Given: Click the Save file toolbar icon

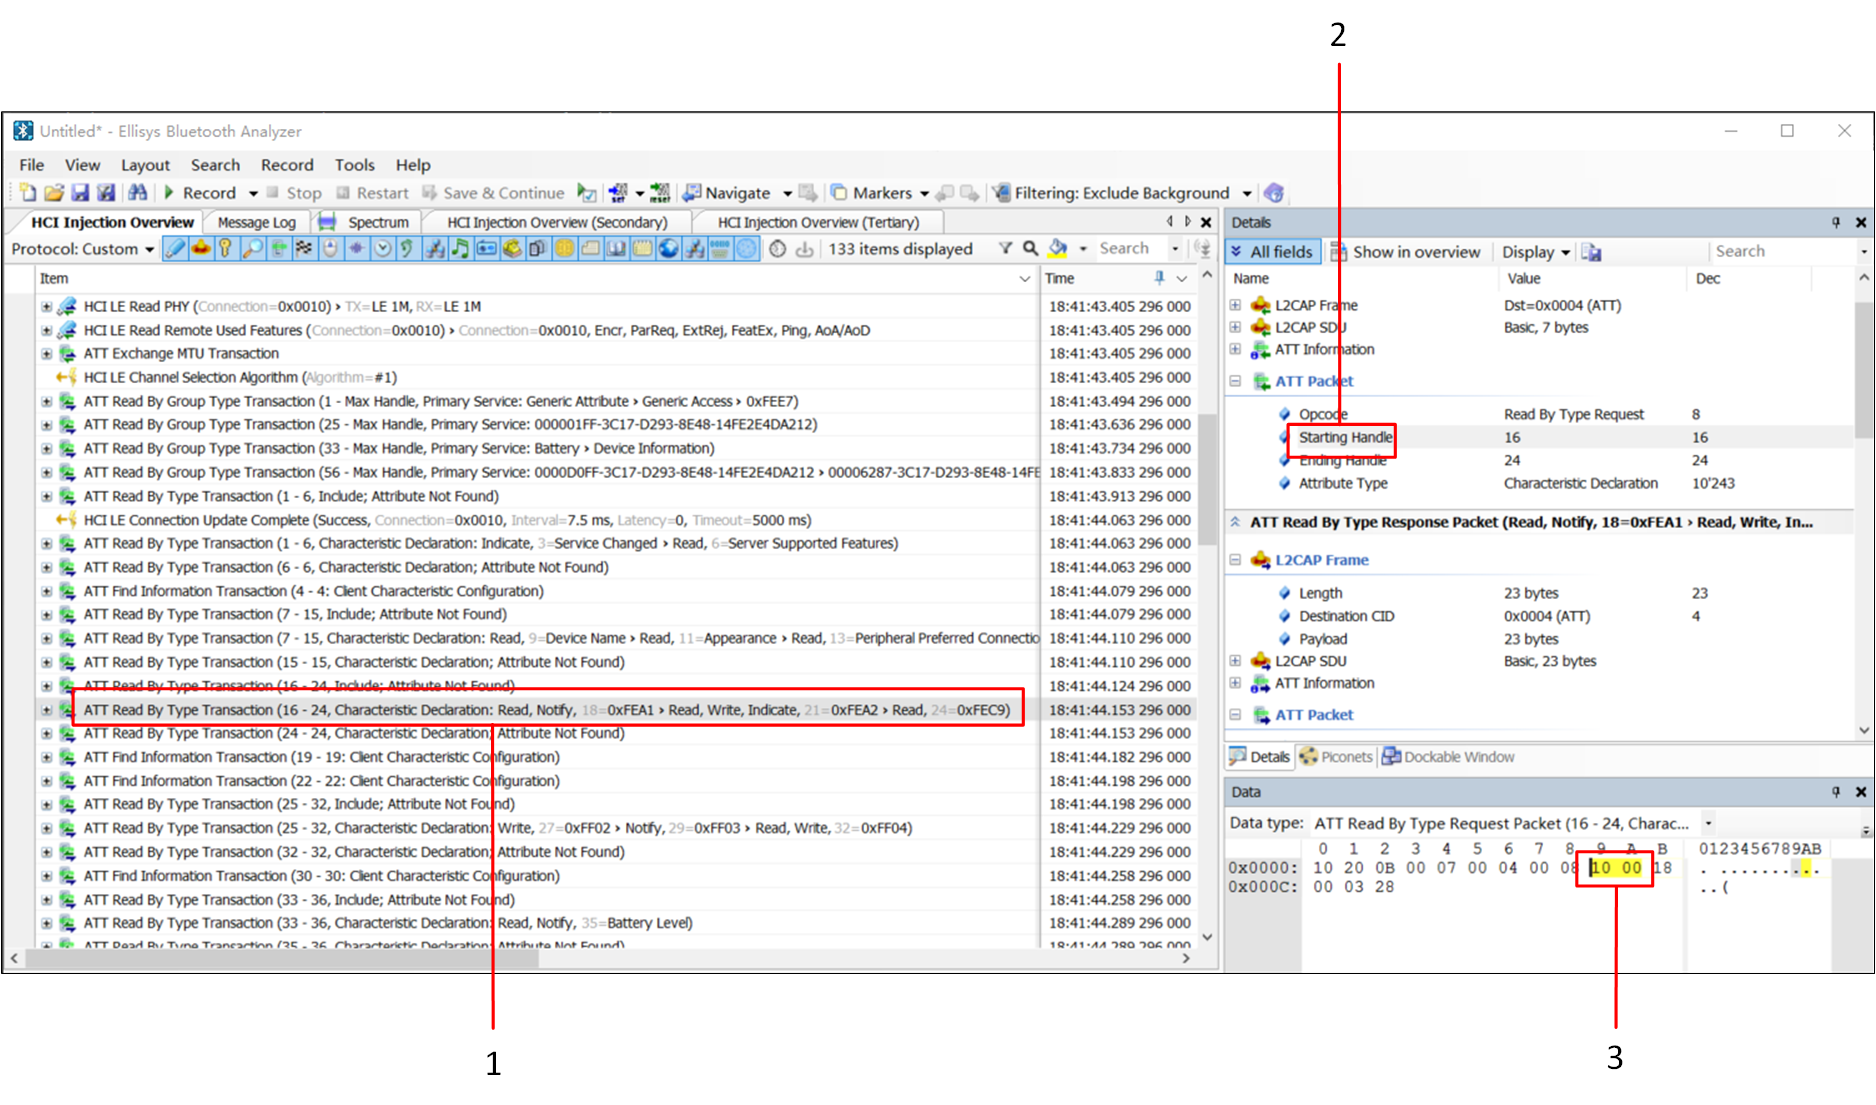Looking at the screenshot, I should point(80,193).
